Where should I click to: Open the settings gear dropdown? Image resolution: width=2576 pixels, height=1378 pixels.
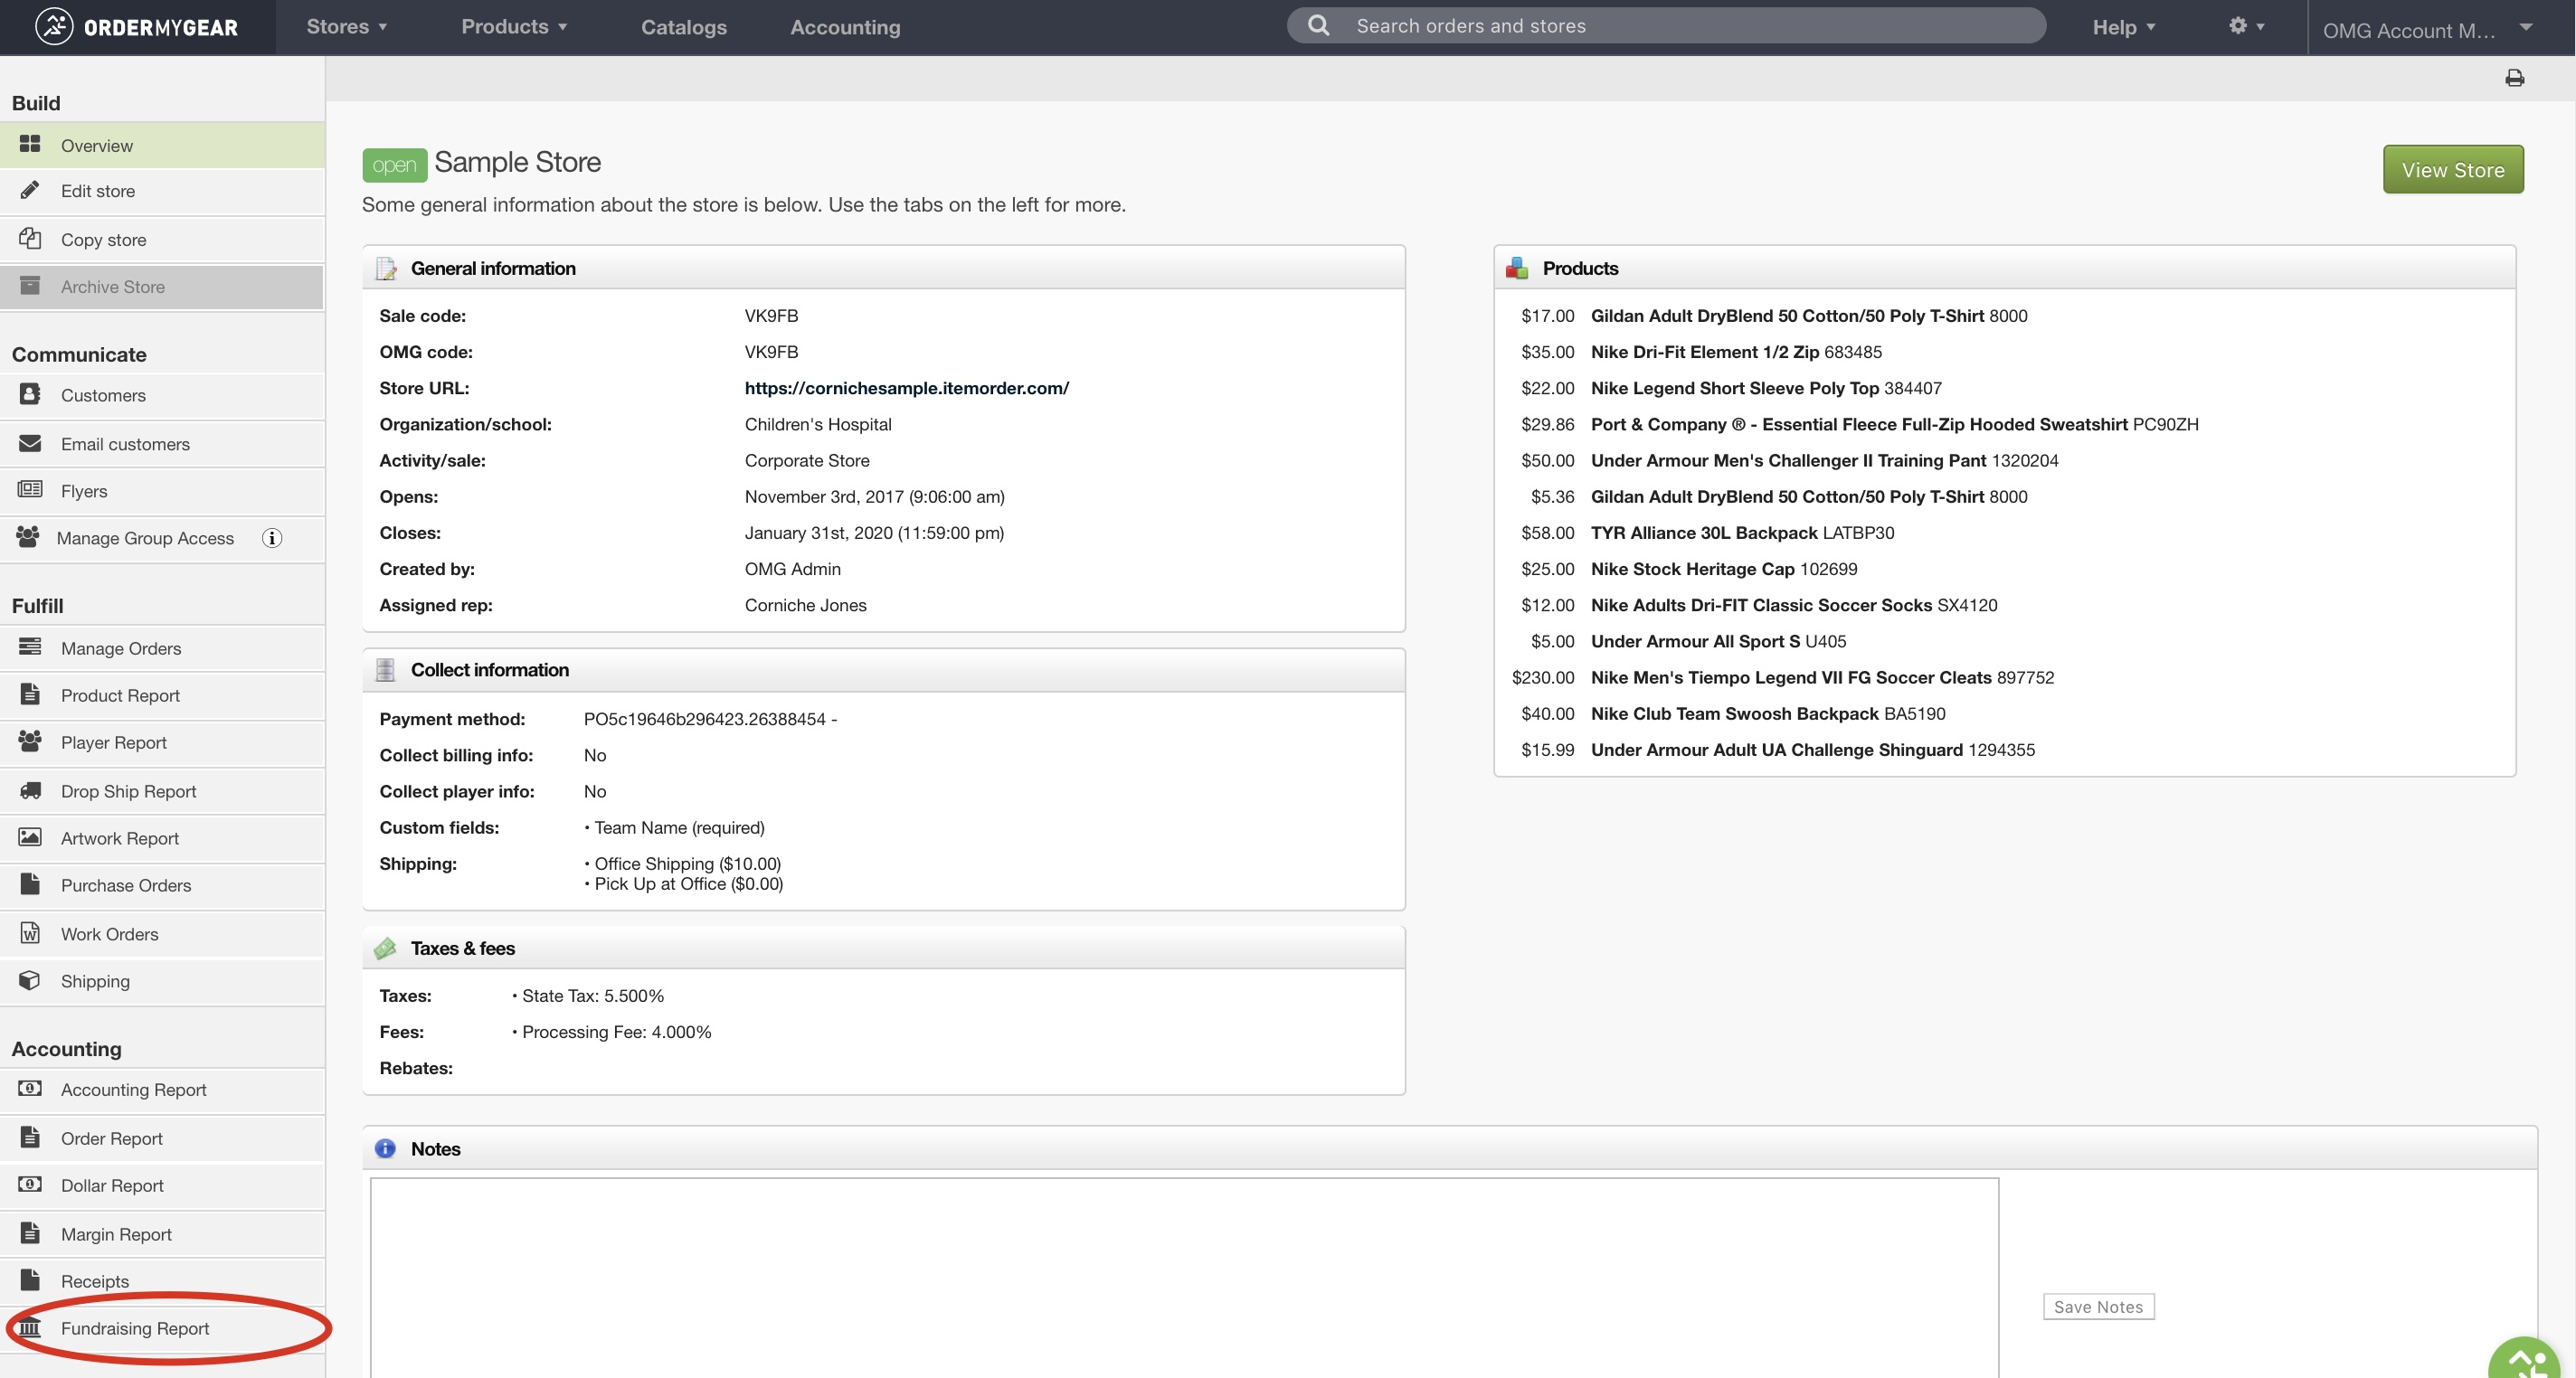2246,26
